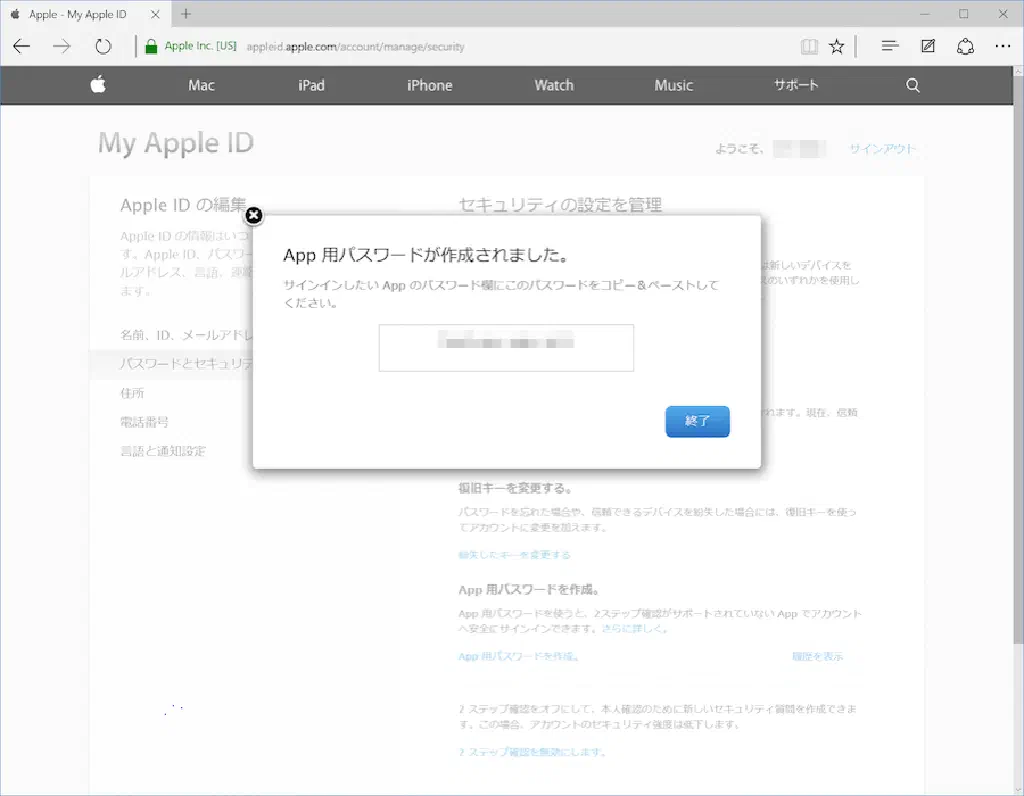Add page to favorites star icon

click(837, 46)
